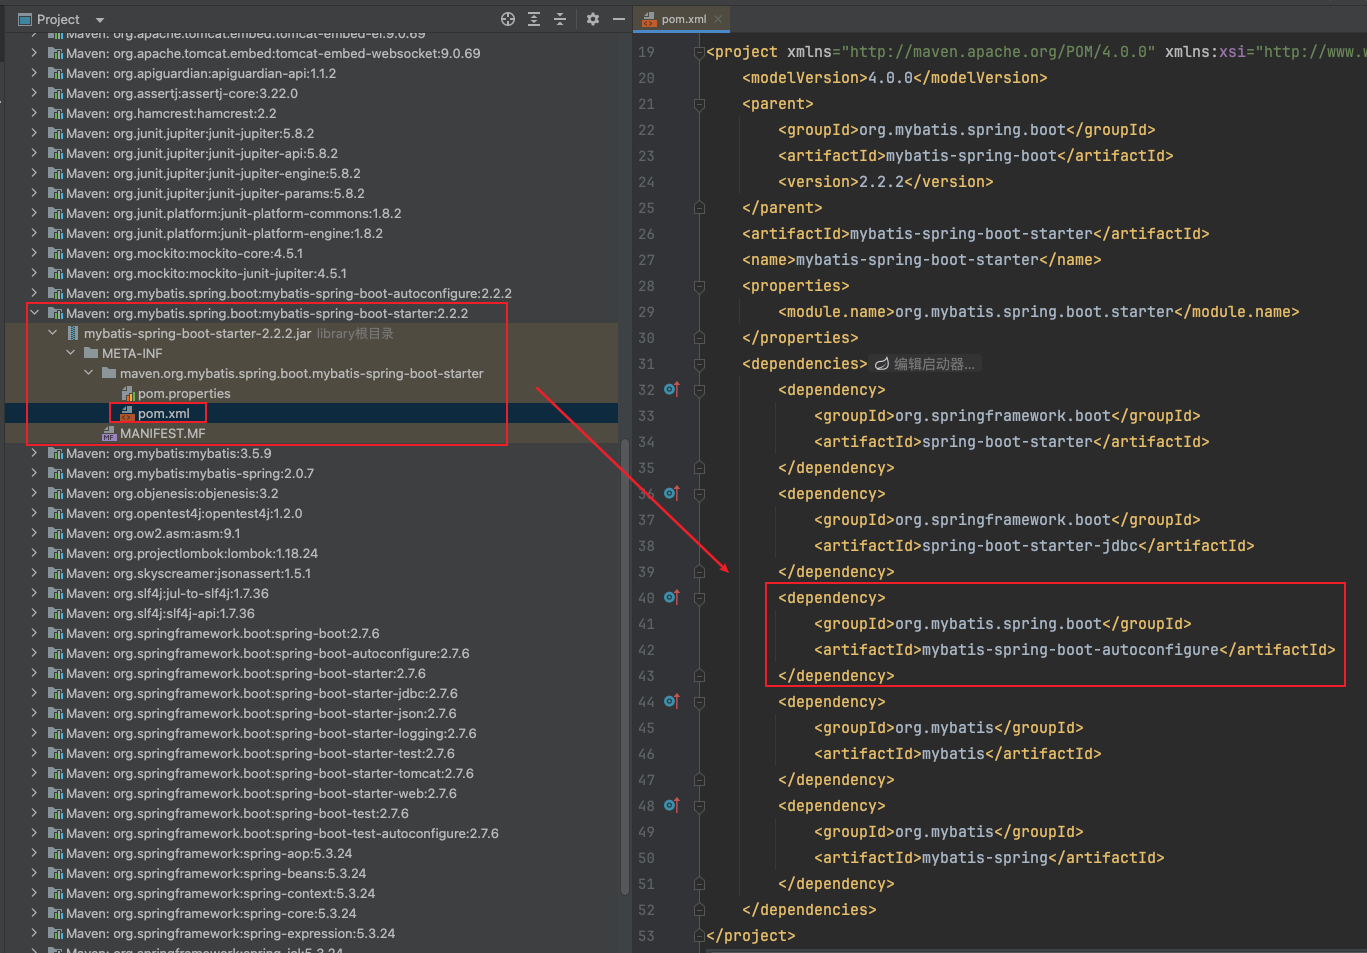The width and height of the screenshot is (1367, 953).
Task: Select Maven mybatis-spring-boot-autoconfigure:2.2.2 row
Action: [311, 293]
